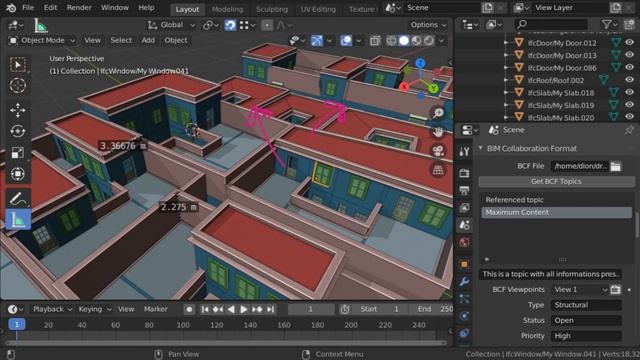Browse for BCF file folder icon
Viewport: 640px width, 360px height.
coord(616,166)
